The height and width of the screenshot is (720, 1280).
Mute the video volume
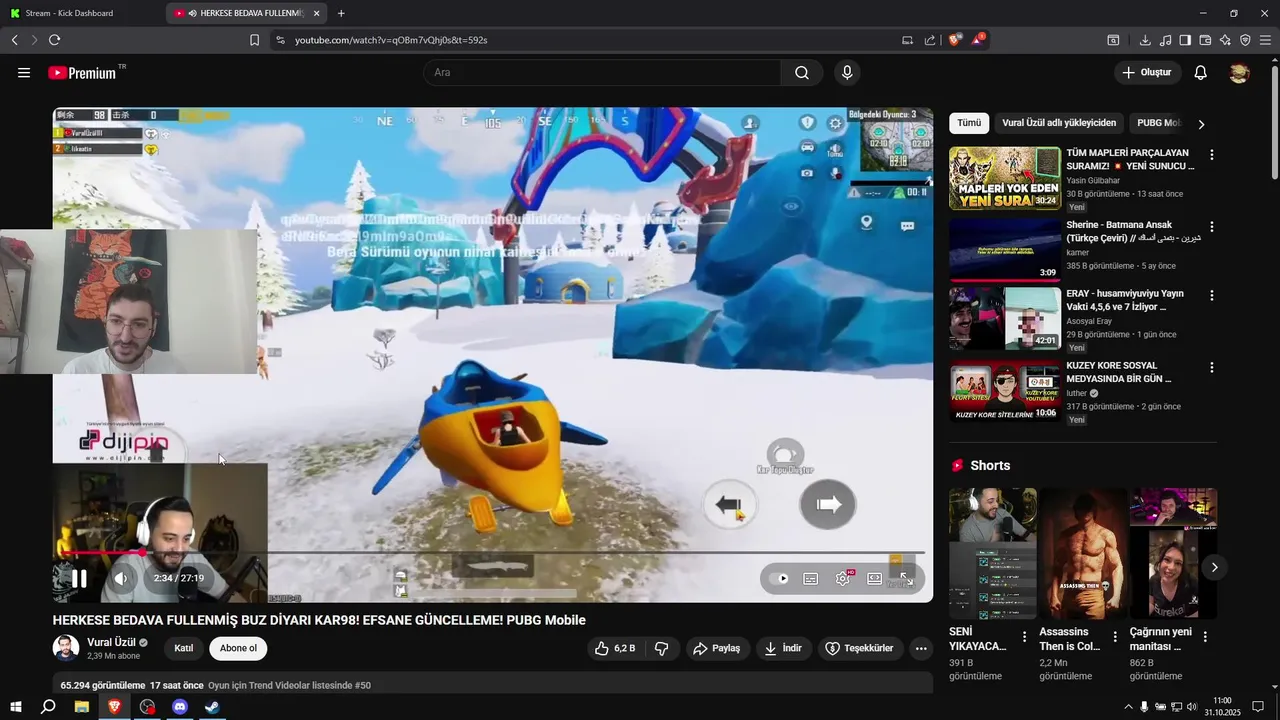click(x=121, y=578)
